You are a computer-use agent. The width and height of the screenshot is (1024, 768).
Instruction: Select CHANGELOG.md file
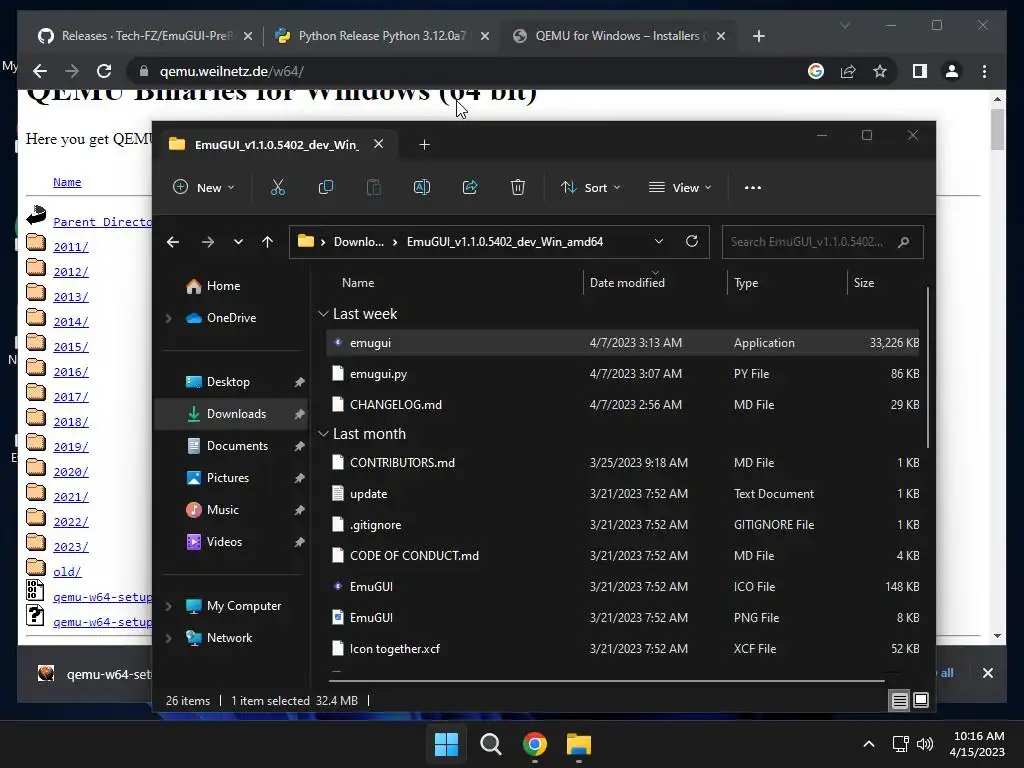coord(622,405)
